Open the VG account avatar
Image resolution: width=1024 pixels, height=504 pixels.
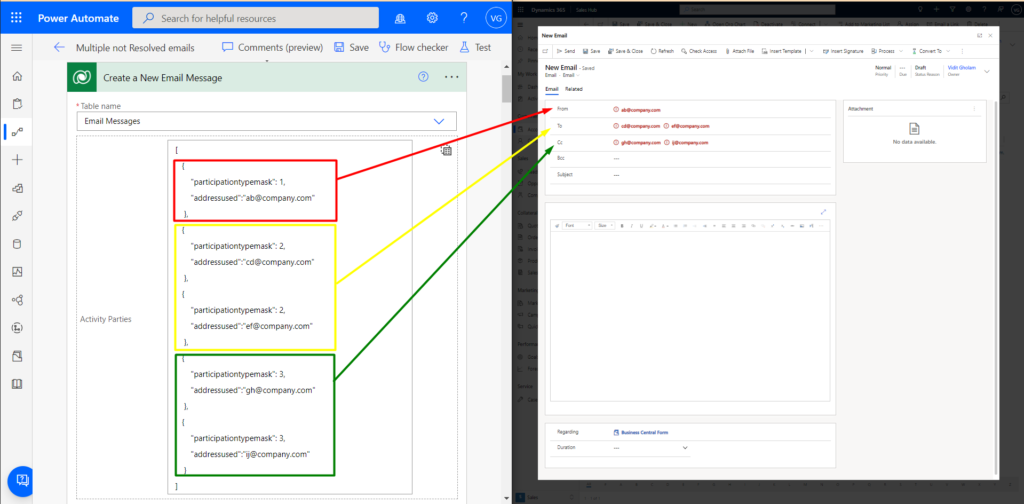(x=496, y=18)
